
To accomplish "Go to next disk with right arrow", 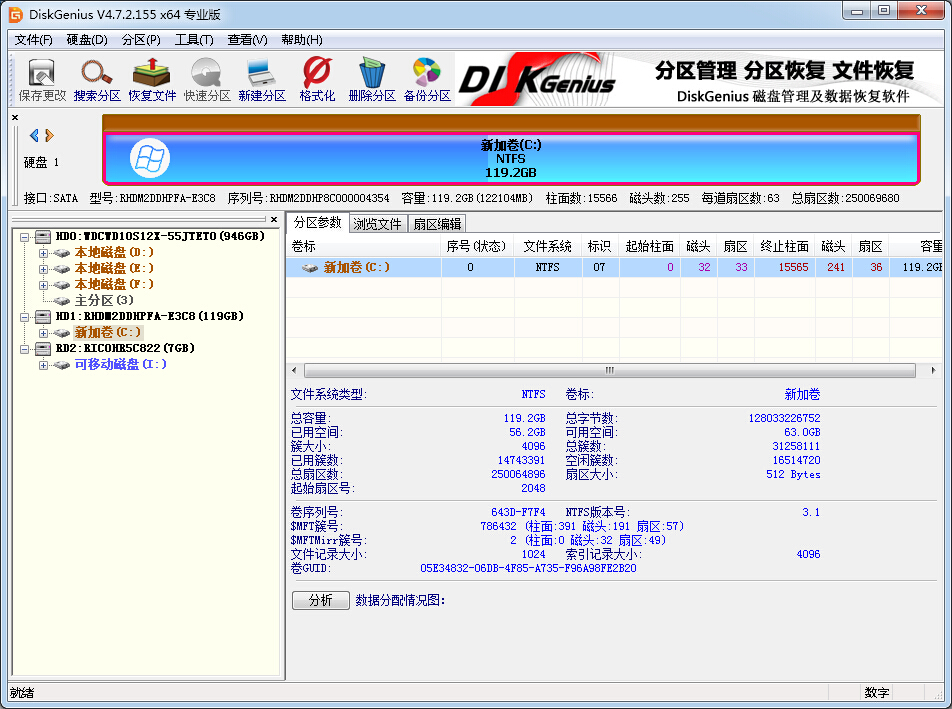I will pyautogui.click(x=50, y=135).
